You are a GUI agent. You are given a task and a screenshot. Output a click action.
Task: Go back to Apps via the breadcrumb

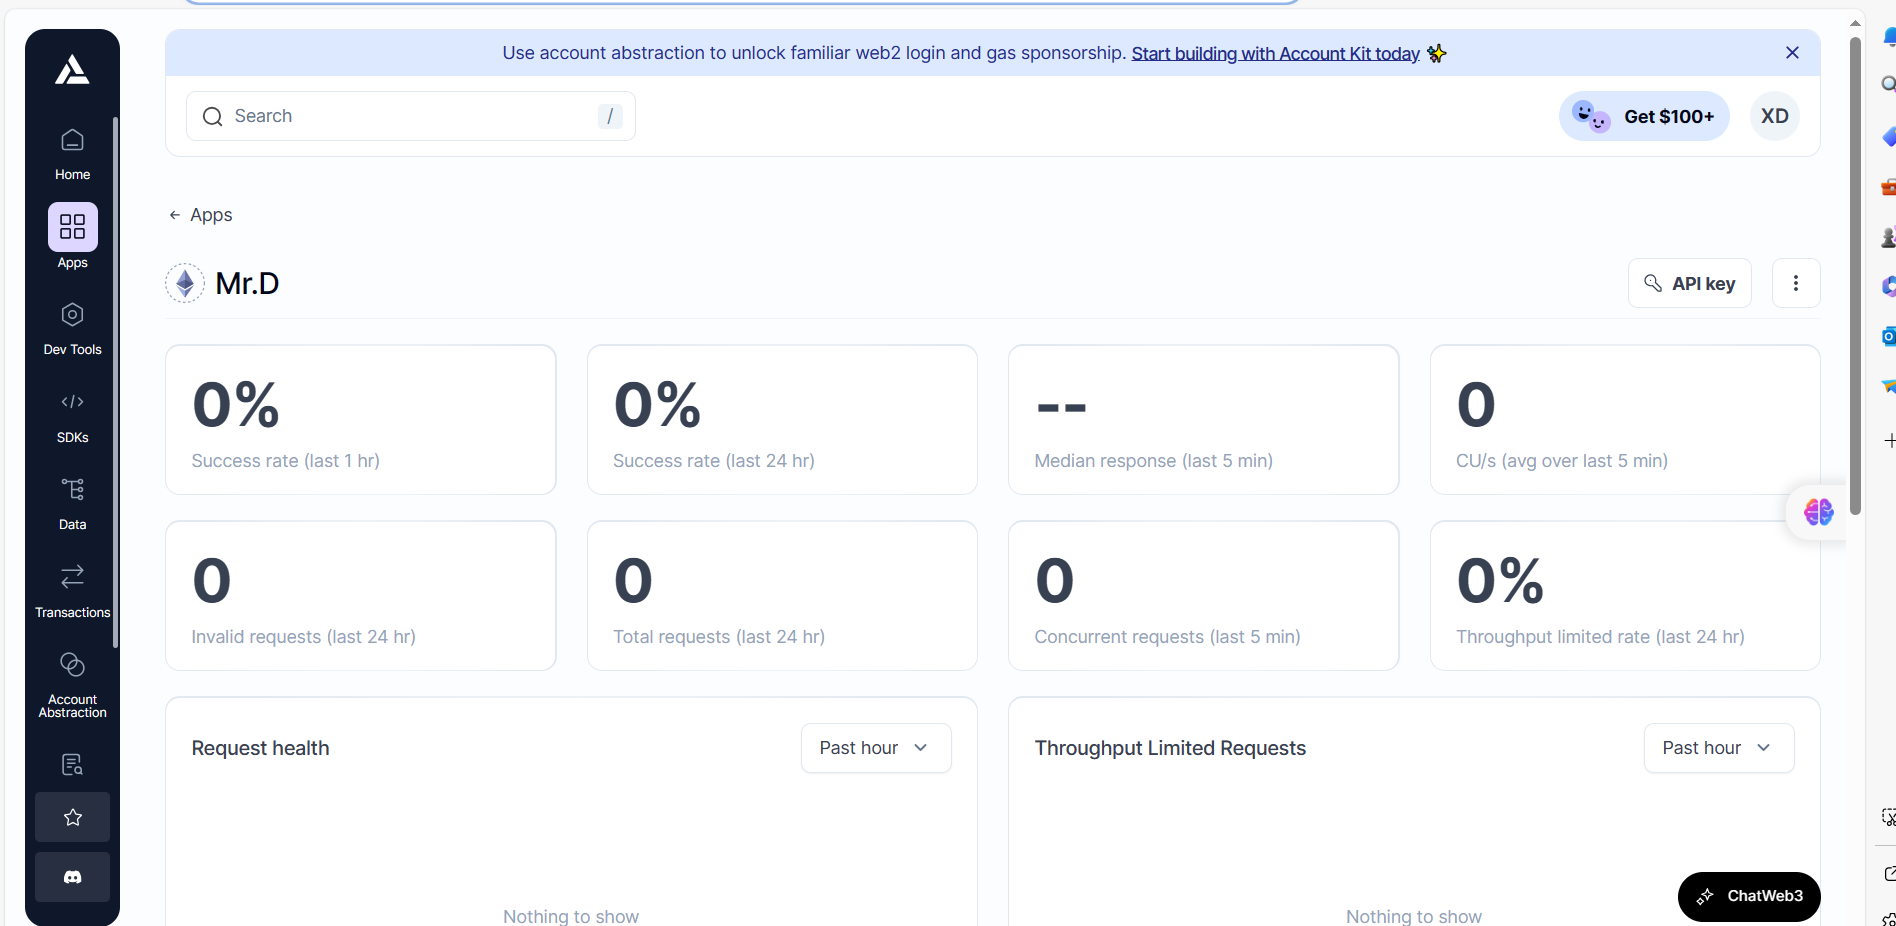pyautogui.click(x=201, y=215)
